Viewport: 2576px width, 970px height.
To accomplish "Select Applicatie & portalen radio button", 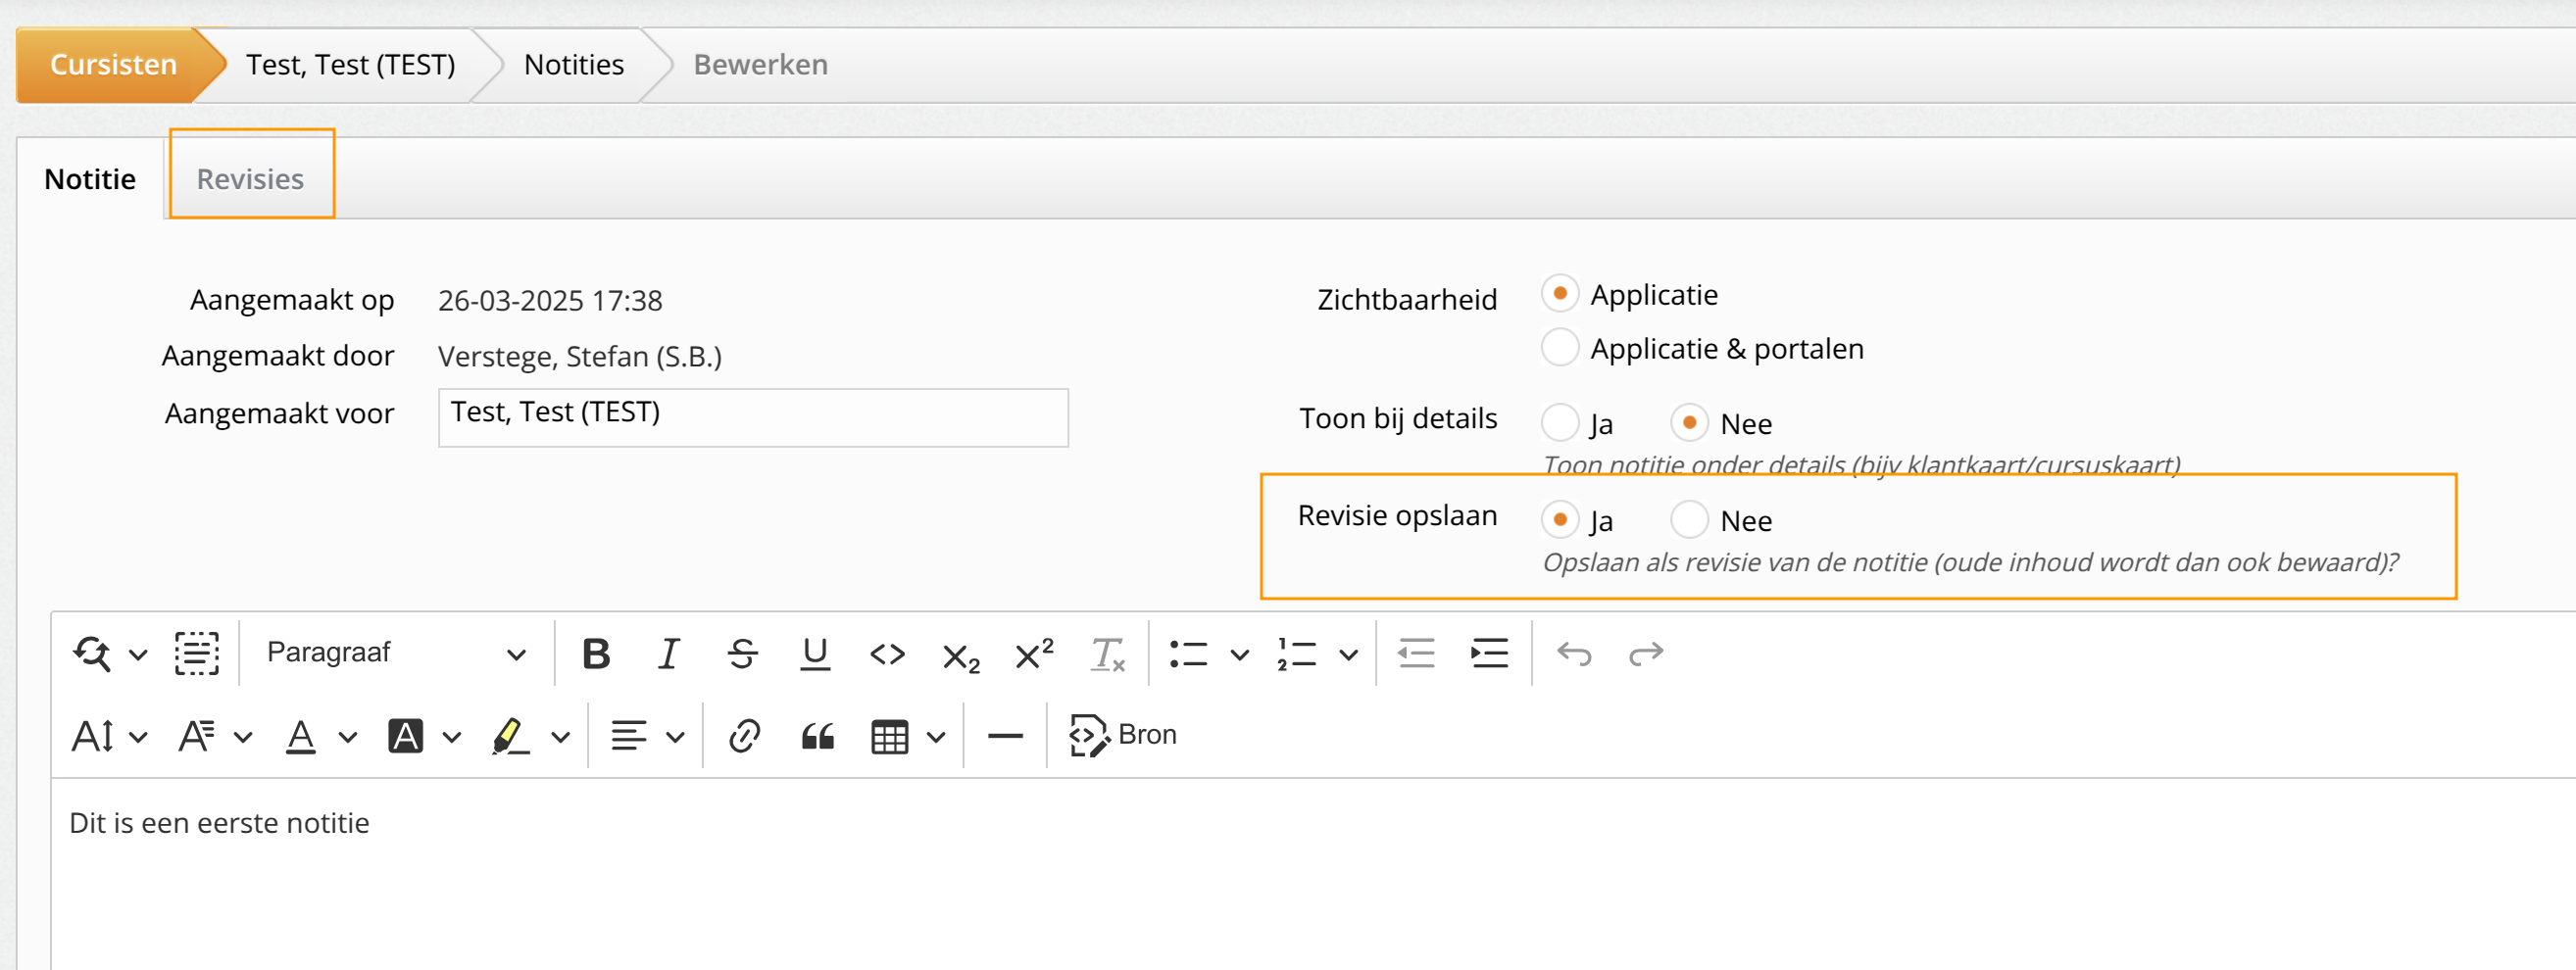I will click(x=1559, y=348).
